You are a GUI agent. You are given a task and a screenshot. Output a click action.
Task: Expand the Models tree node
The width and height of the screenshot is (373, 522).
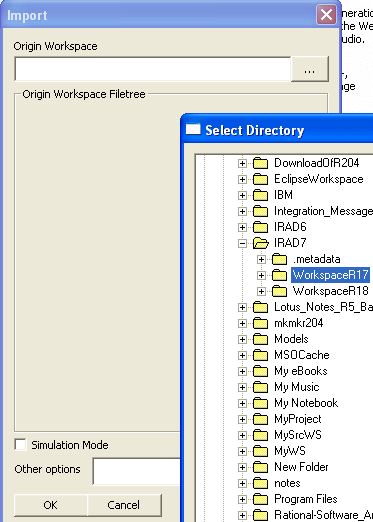[x=242, y=339]
